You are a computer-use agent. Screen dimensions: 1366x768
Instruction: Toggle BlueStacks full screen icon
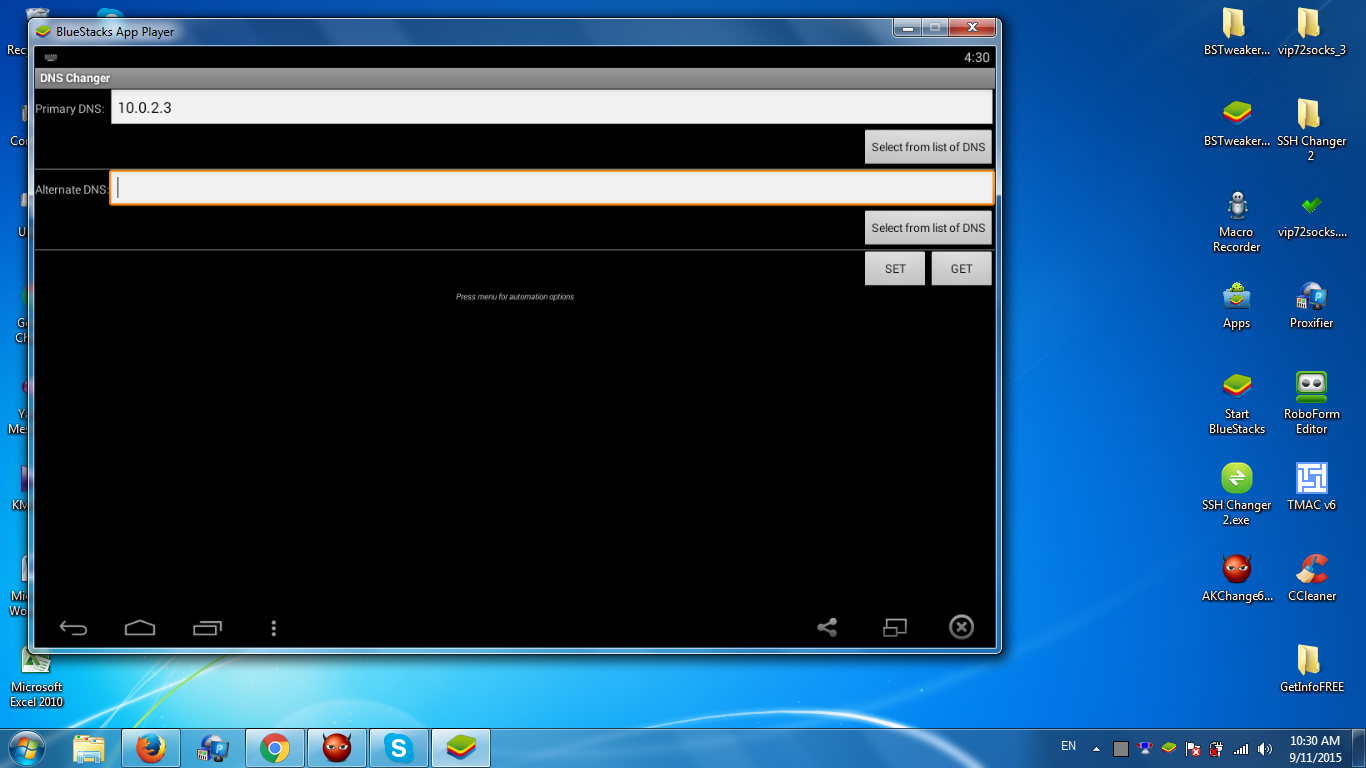894,627
